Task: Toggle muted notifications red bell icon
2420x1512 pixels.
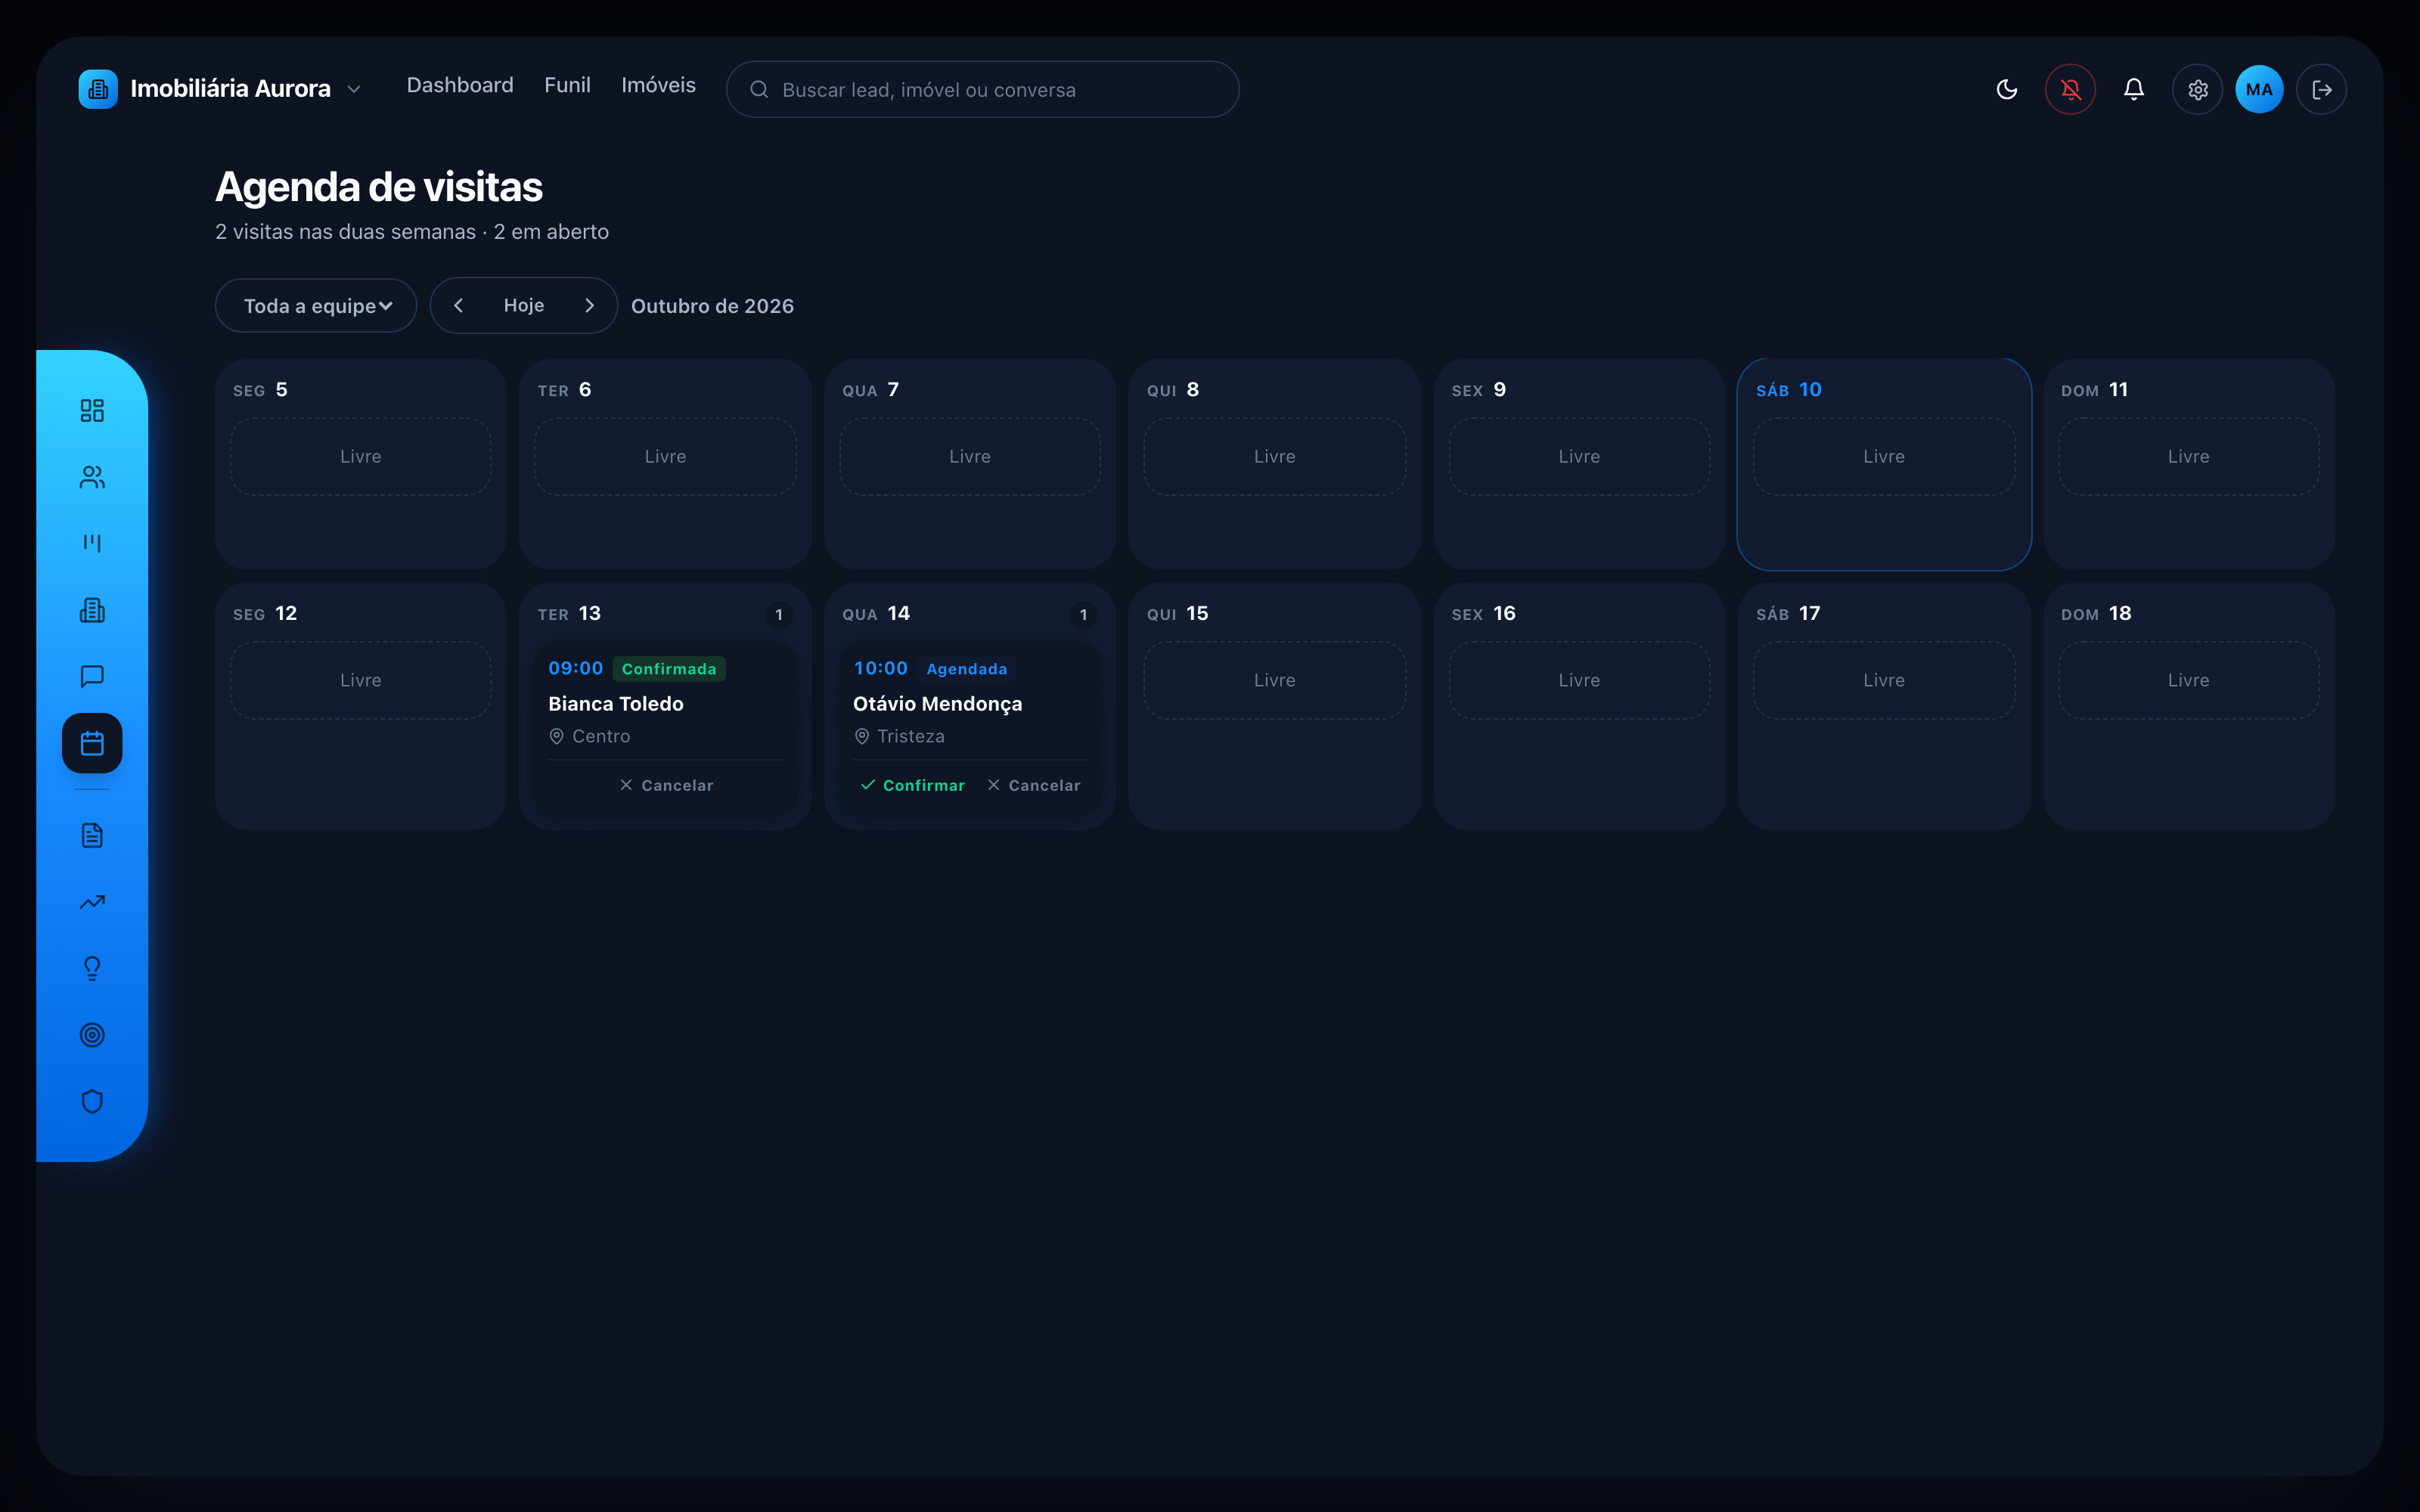Action: 2070,89
